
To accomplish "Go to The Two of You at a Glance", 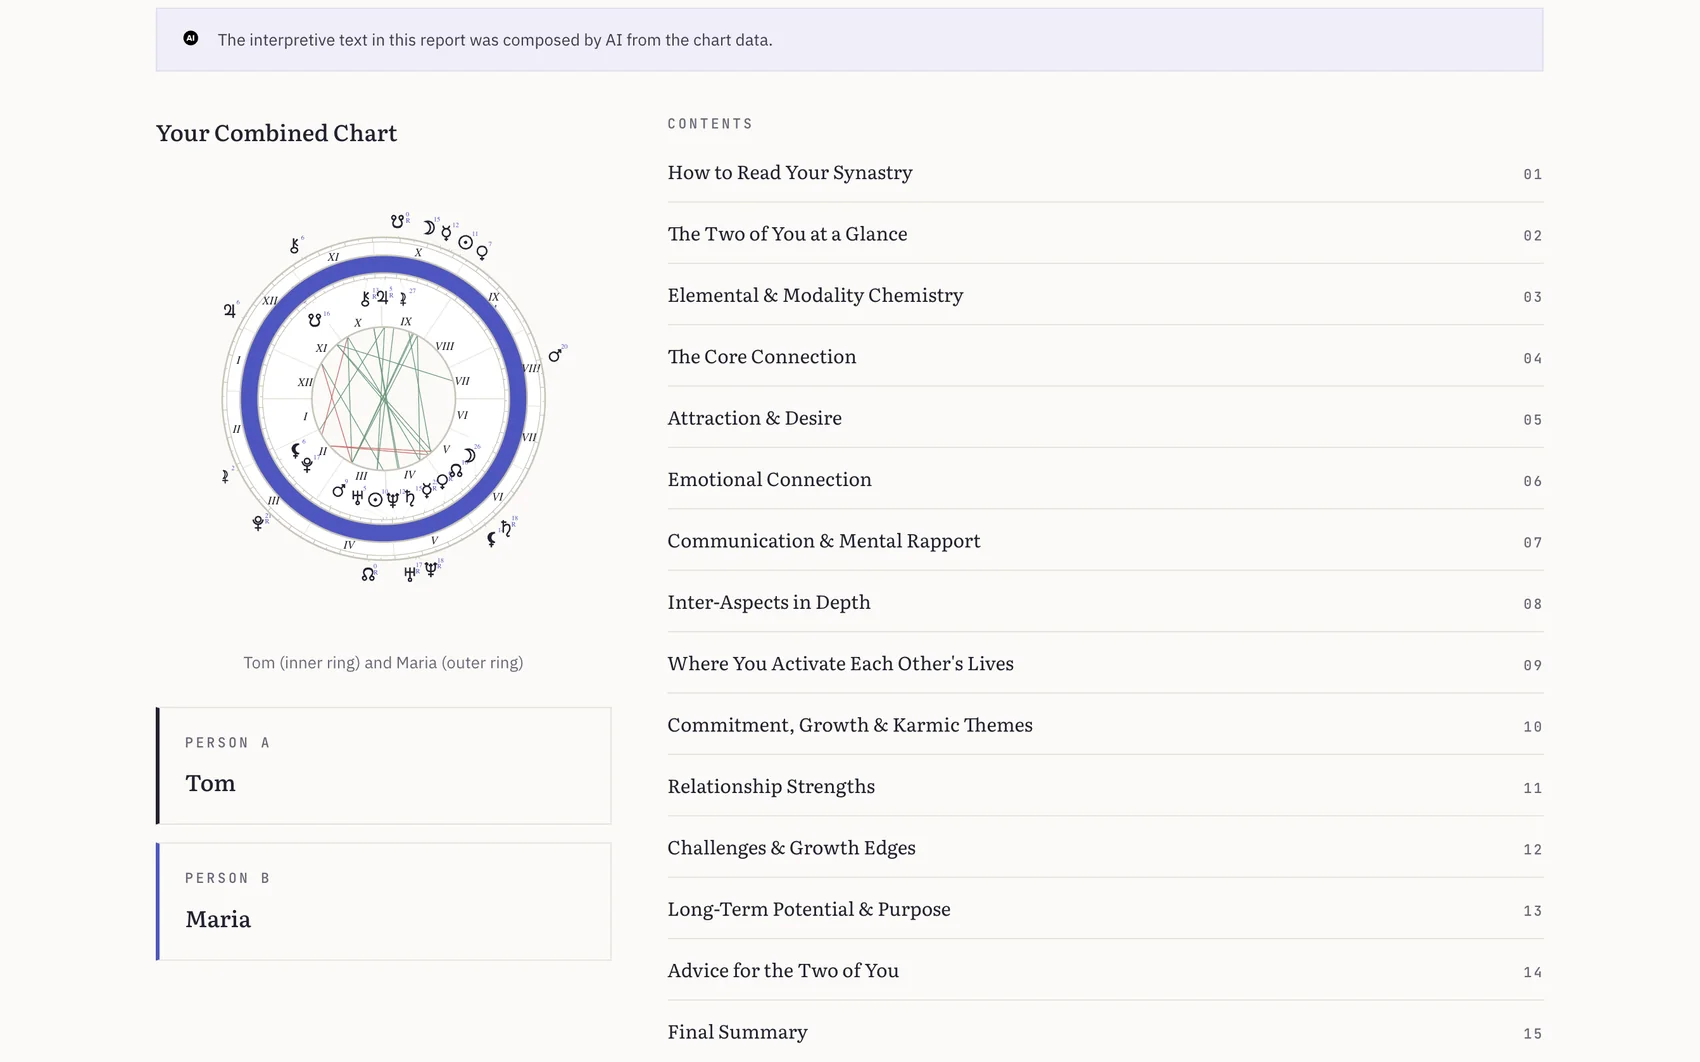I will 1105,234.
